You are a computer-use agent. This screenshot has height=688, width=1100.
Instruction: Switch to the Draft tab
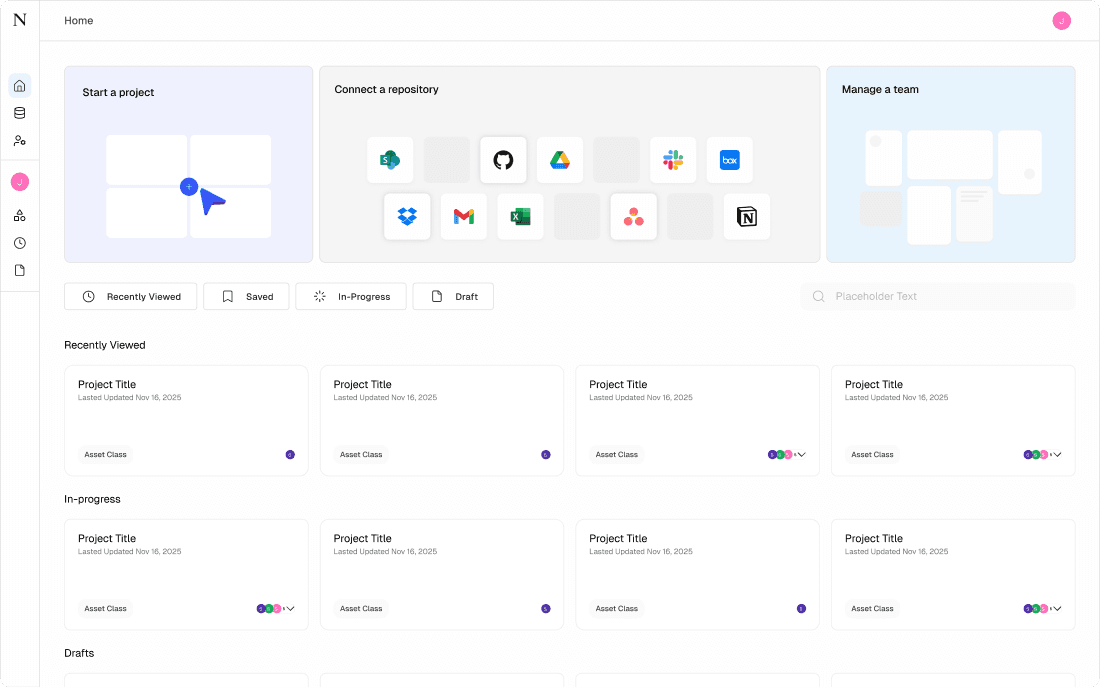click(453, 296)
